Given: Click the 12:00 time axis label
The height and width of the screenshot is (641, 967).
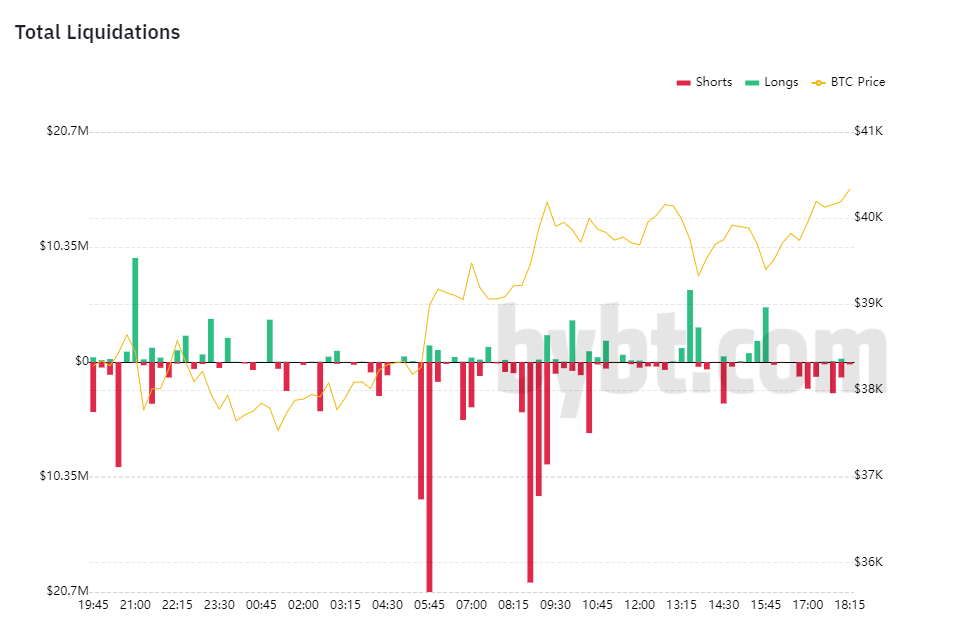Looking at the screenshot, I should click(639, 605).
